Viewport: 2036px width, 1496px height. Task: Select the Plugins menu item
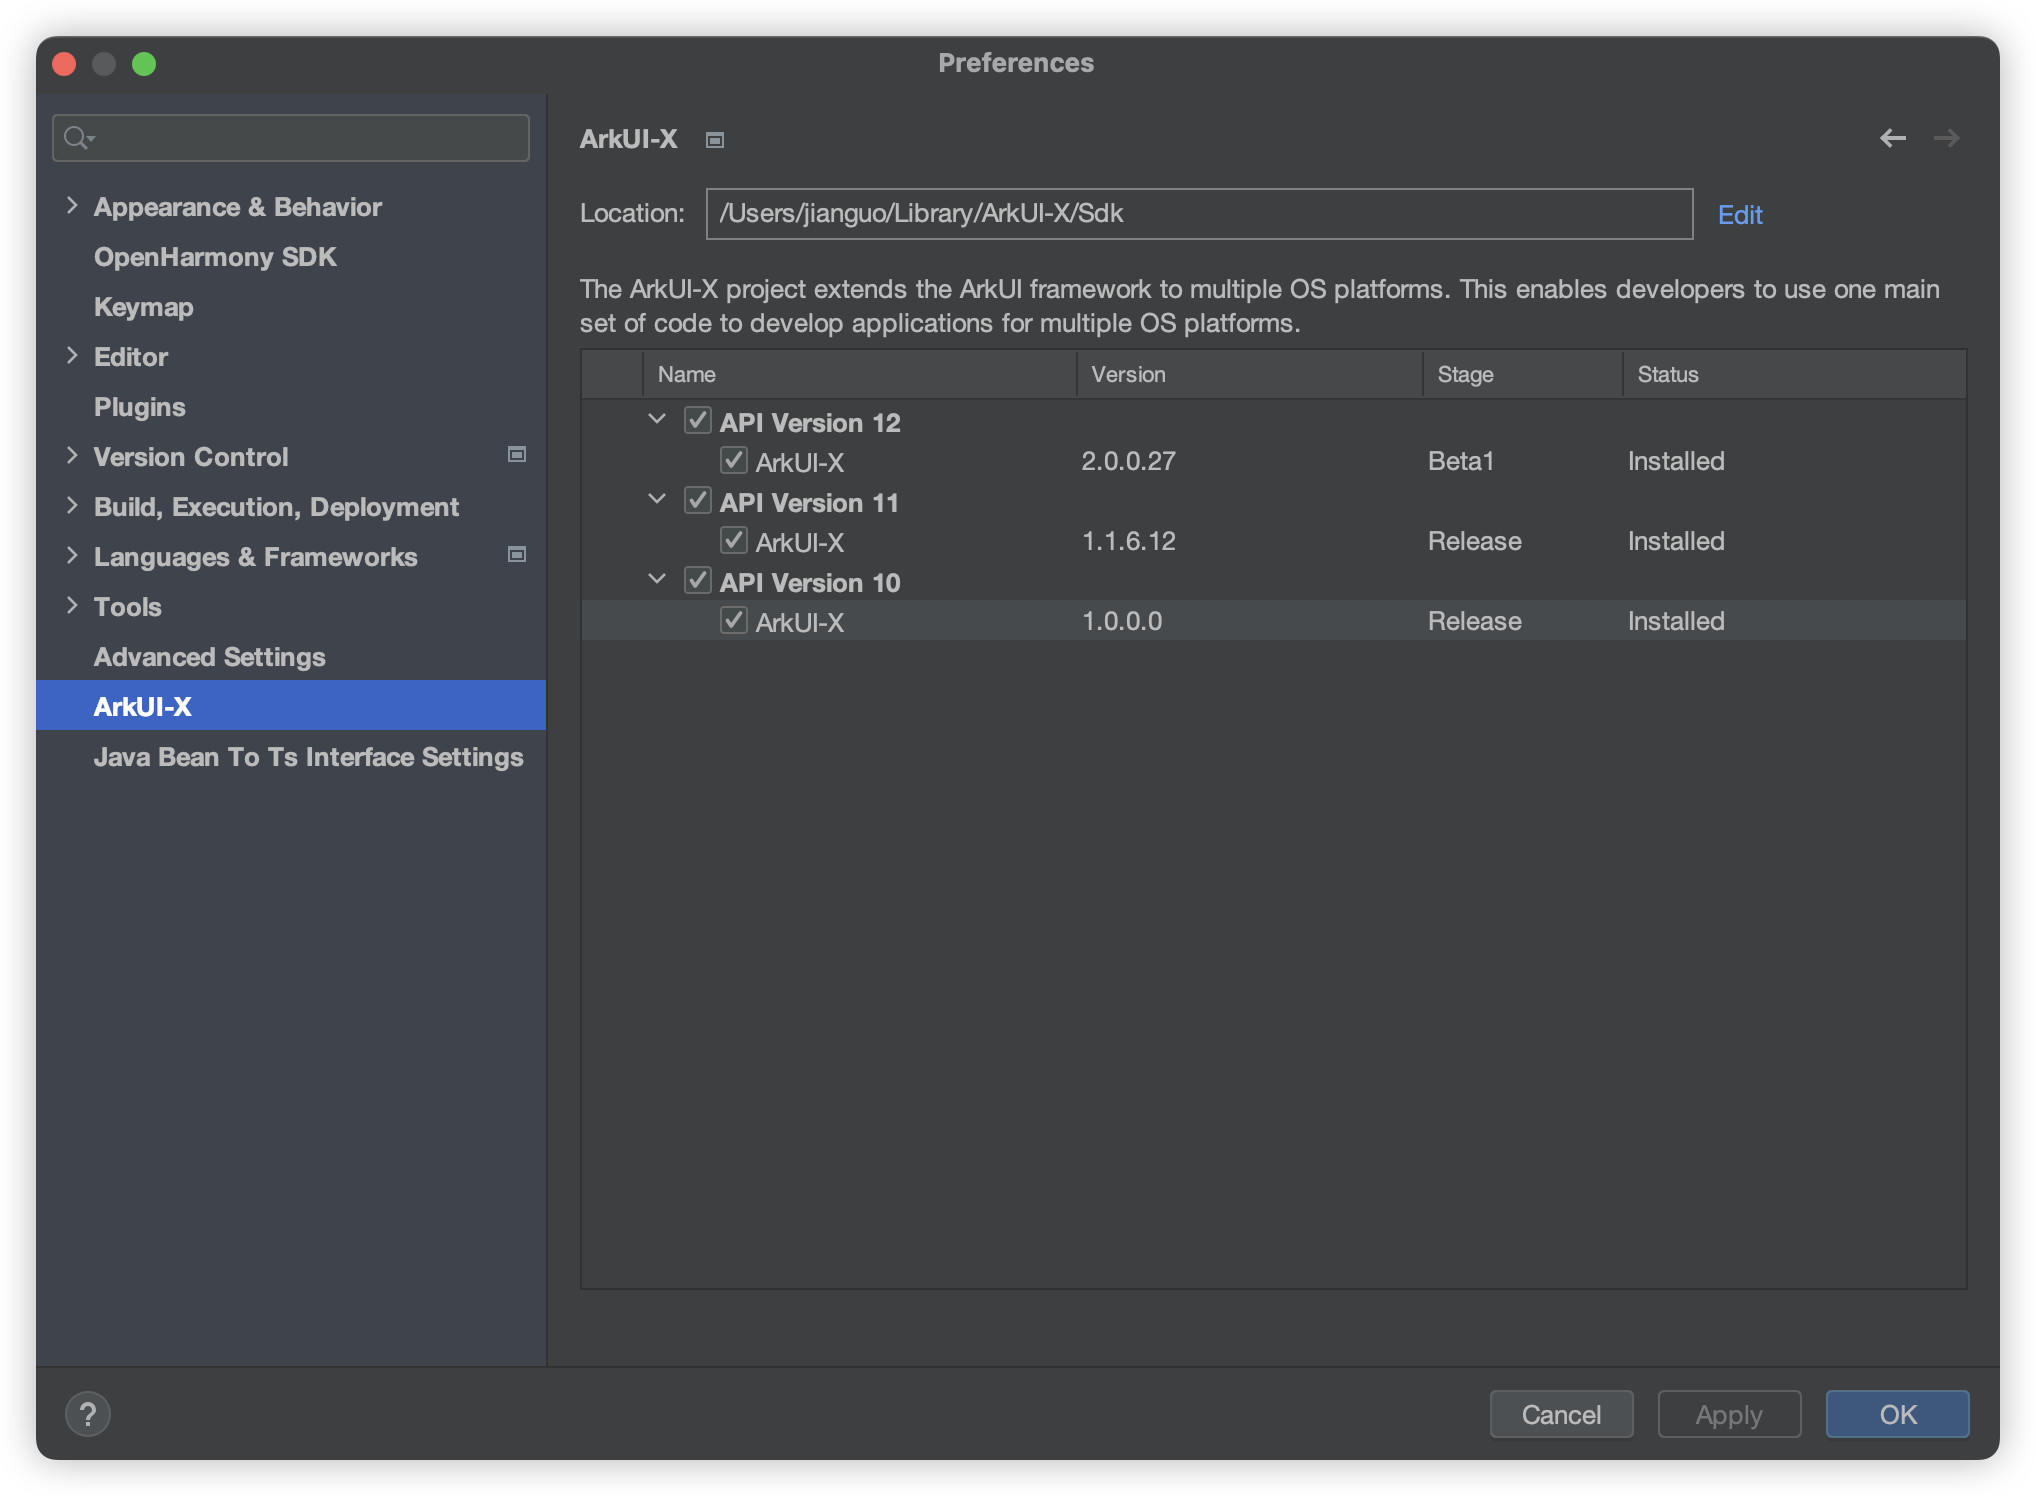point(139,406)
